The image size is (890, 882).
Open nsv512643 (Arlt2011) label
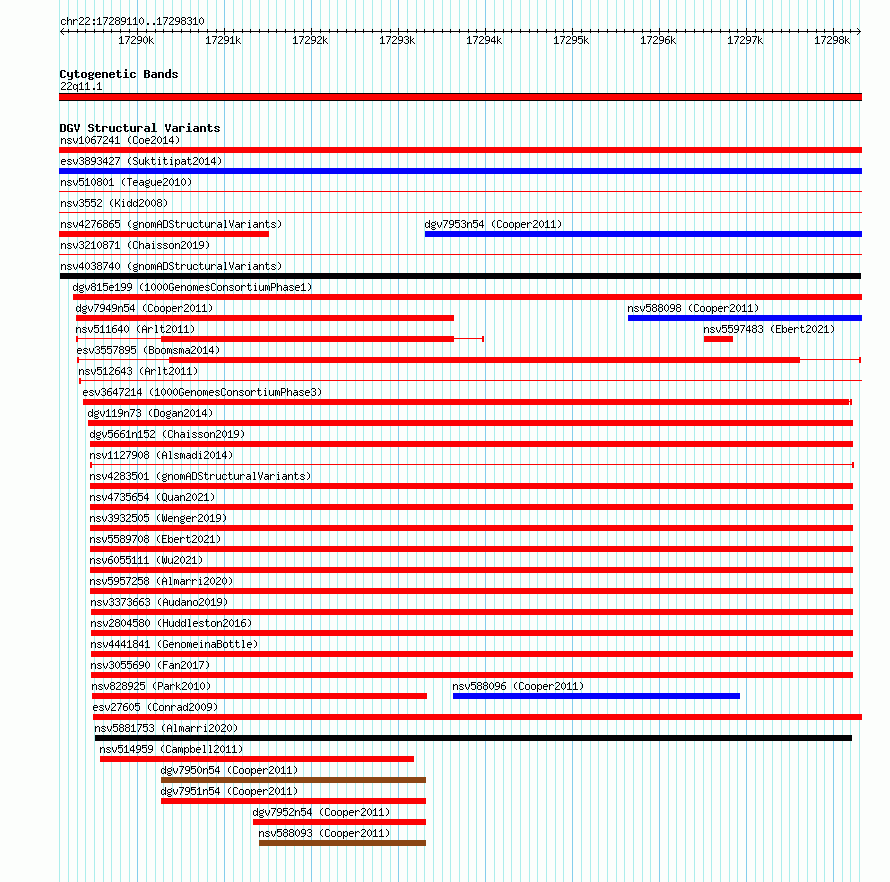click(x=138, y=371)
